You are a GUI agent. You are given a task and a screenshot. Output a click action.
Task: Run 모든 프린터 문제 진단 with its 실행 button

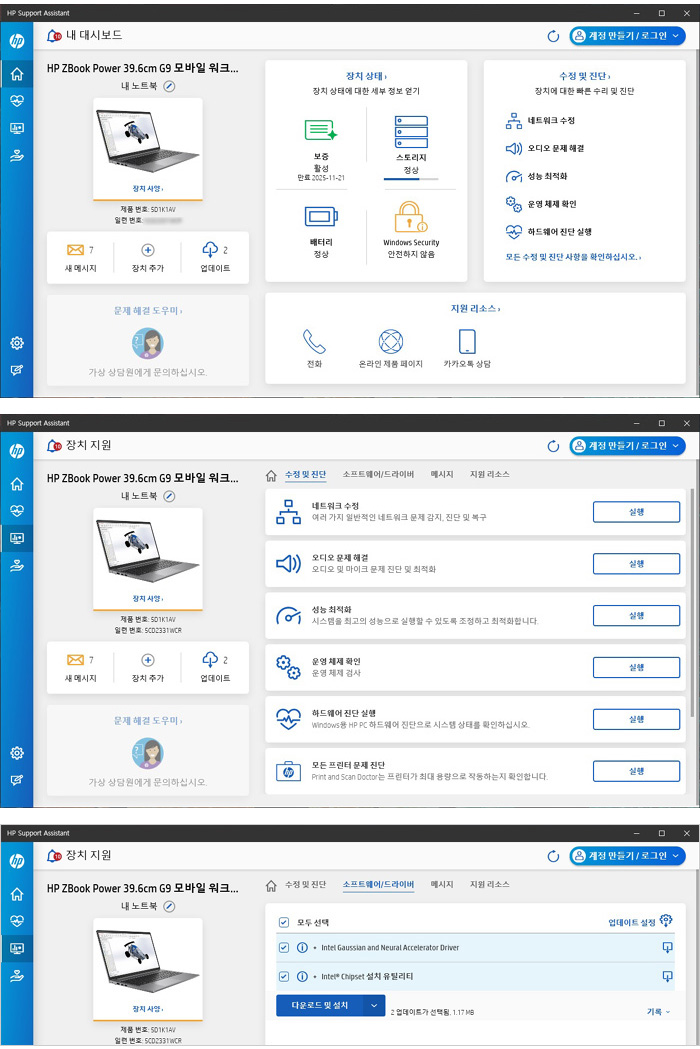pos(636,771)
